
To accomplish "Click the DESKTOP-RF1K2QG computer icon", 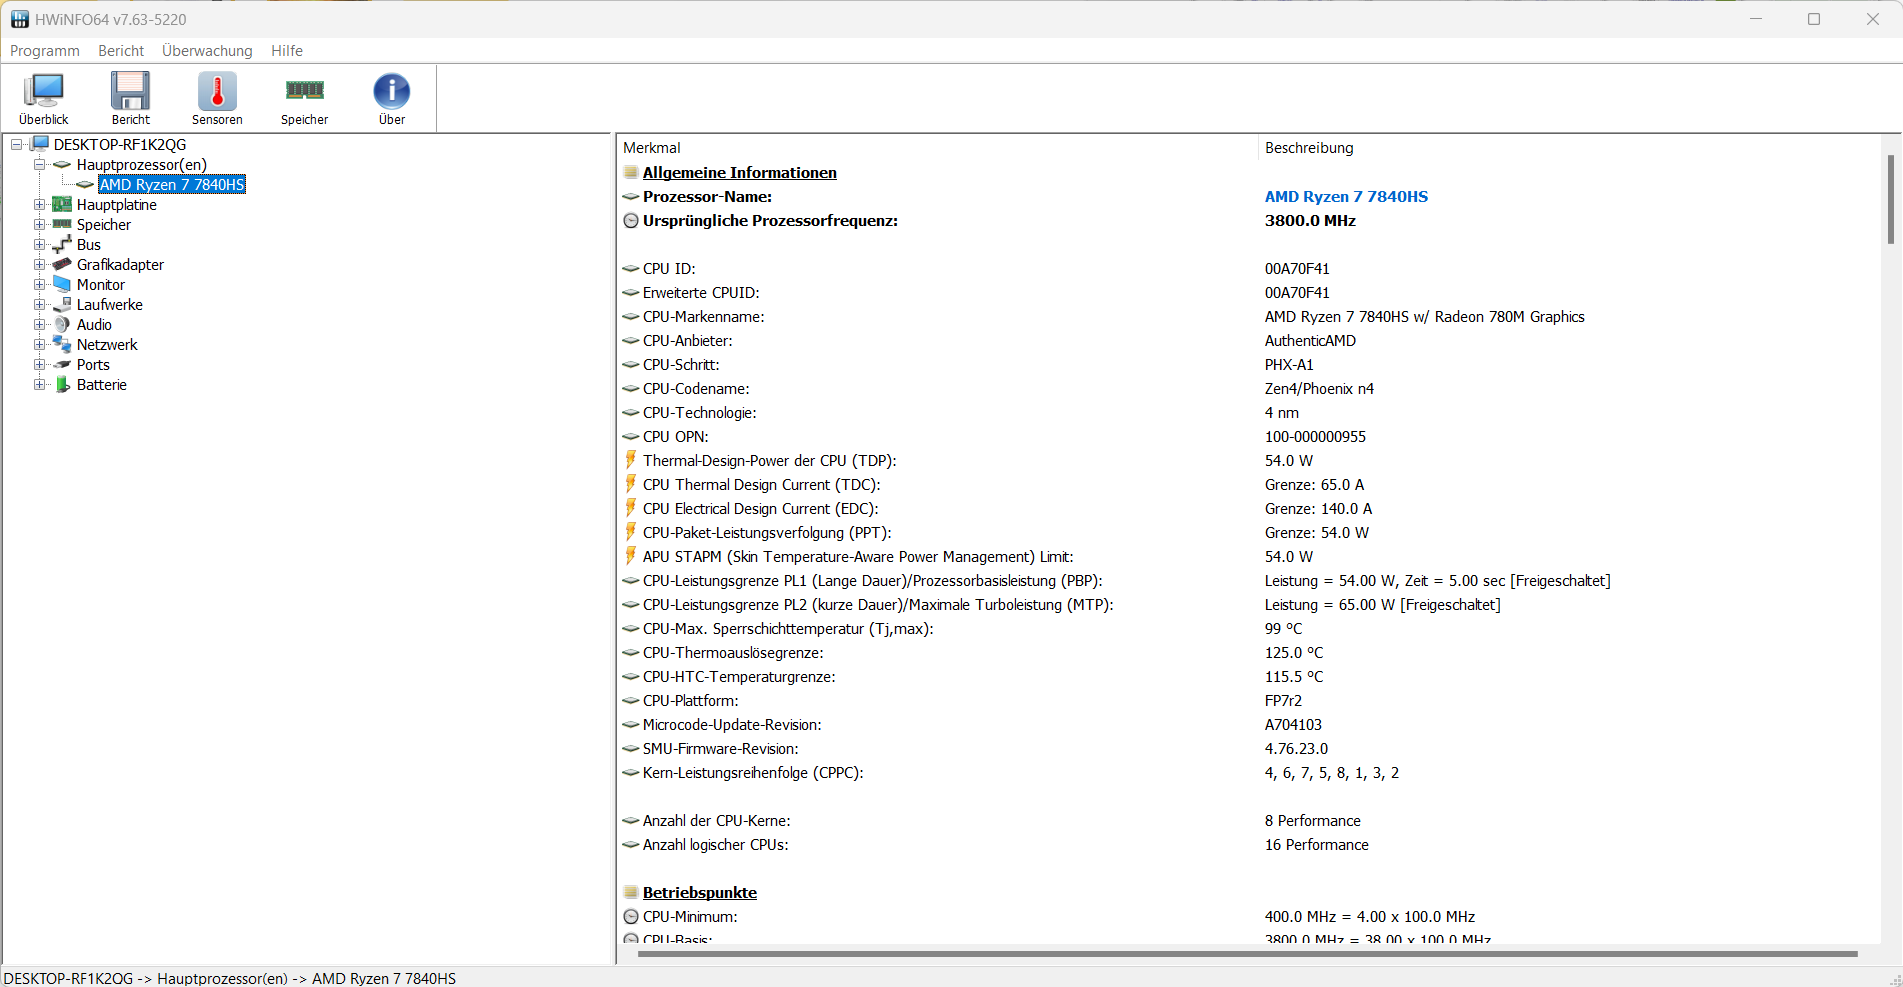I will 40,144.
